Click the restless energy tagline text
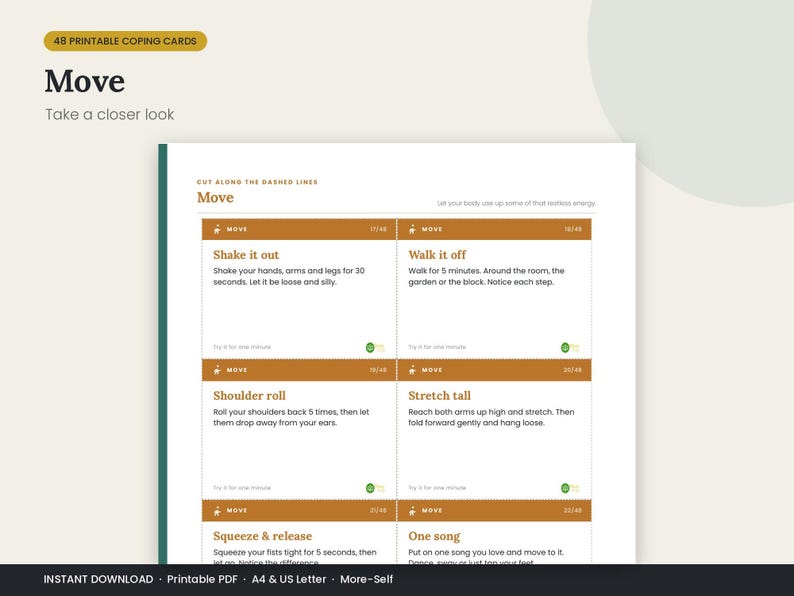The width and height of the screenshot is (794, 596). (517, 203)
